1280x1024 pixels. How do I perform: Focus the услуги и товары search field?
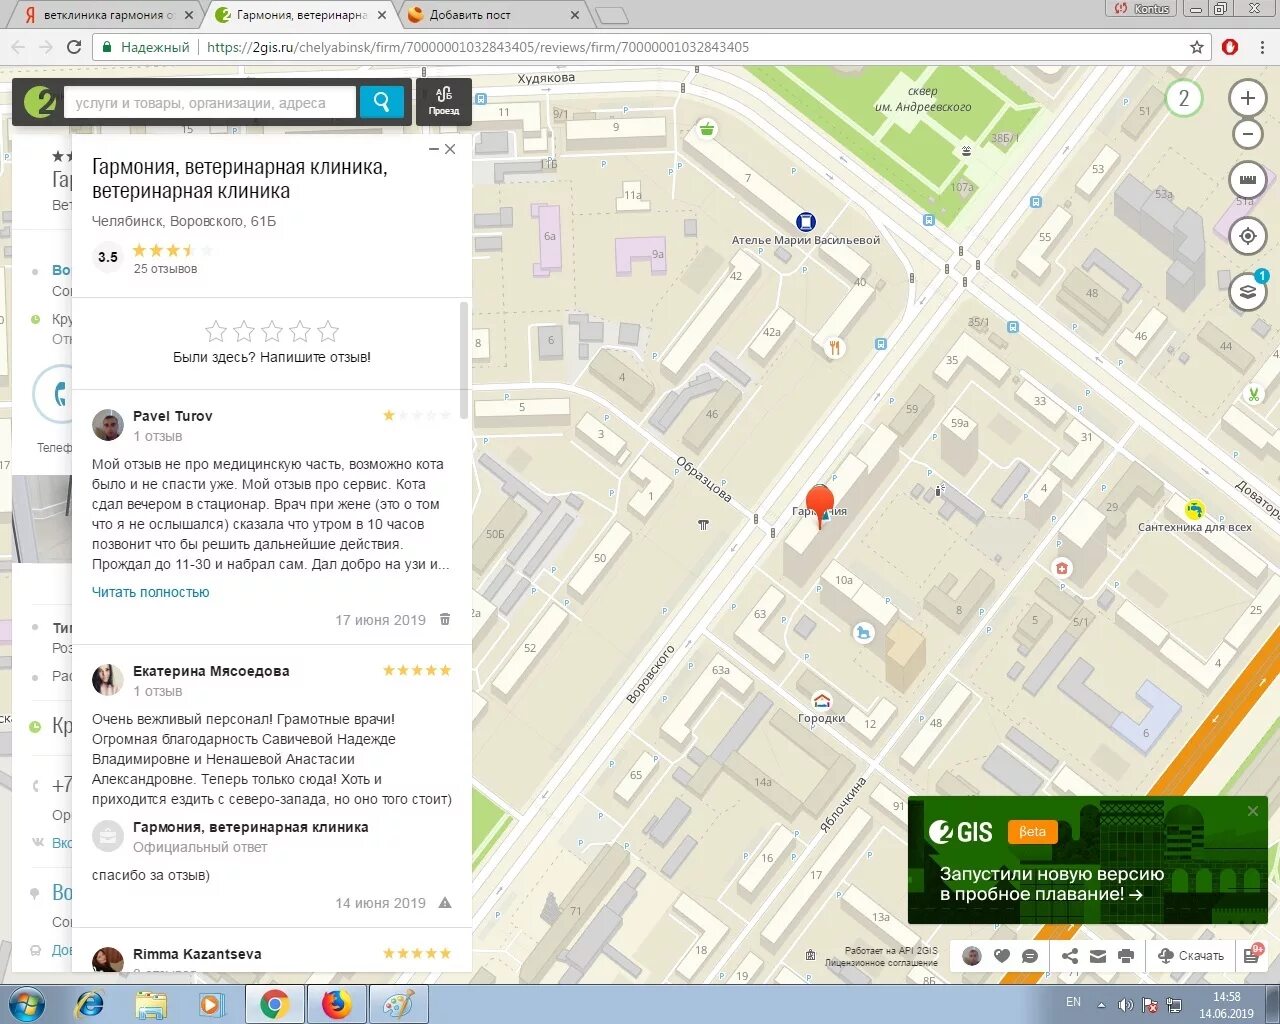pos(210,102)
